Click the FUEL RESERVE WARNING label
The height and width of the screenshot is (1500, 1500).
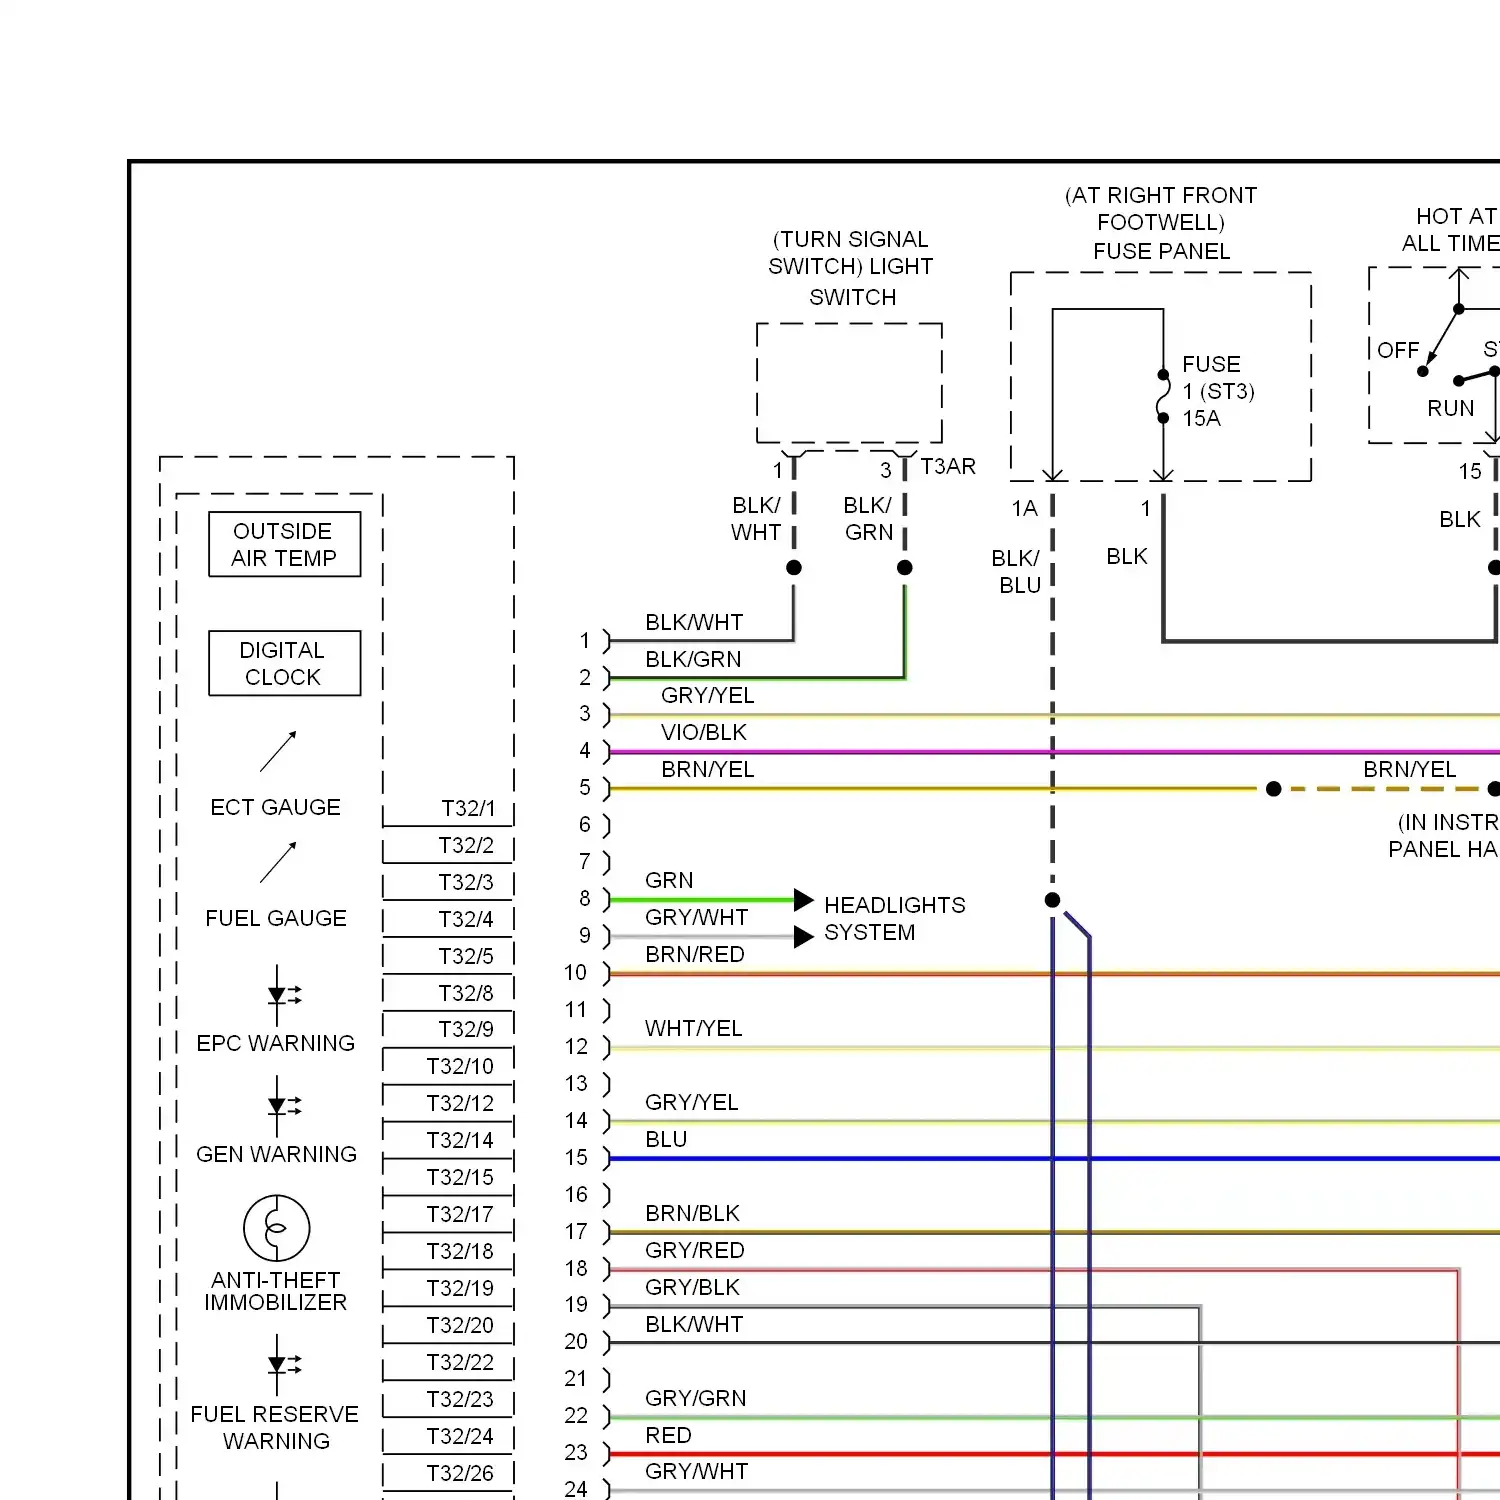pos(275,1428)
